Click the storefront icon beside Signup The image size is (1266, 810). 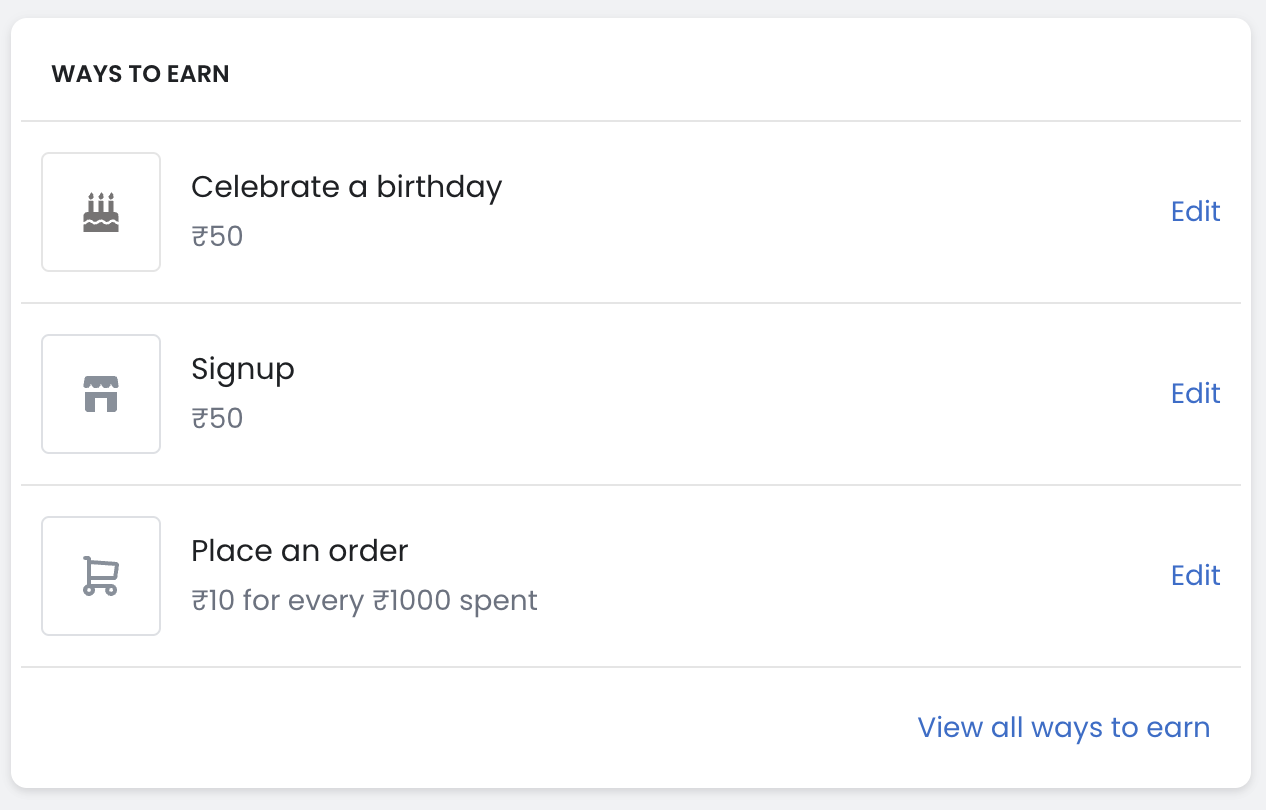click(101, 394)
